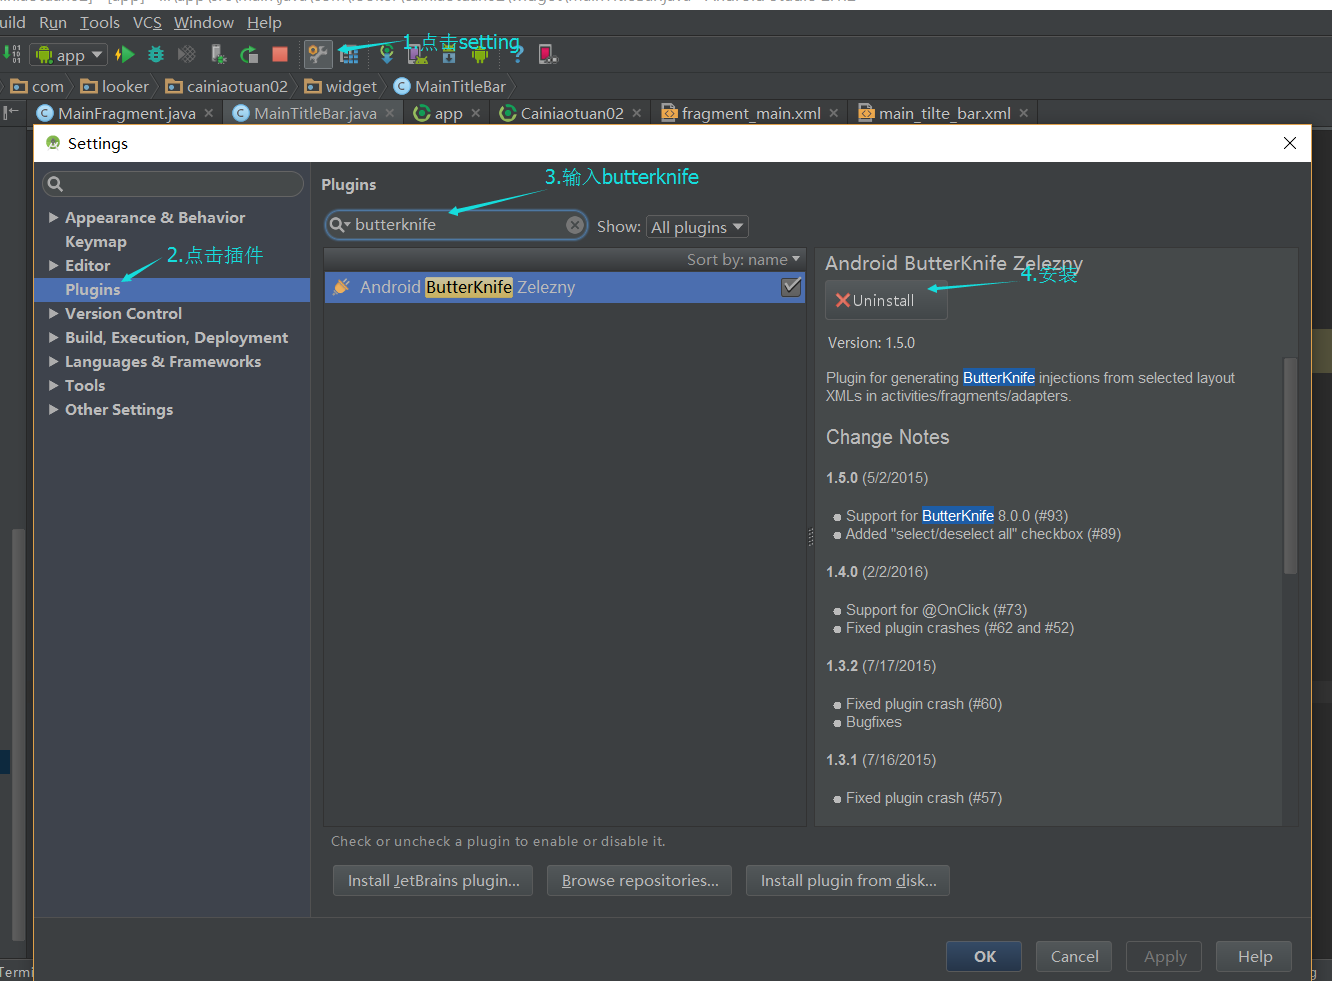Switch to the MainFragment.java tab

tap(126, 113)
